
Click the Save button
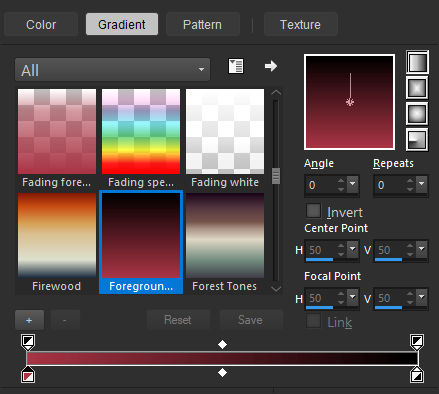251,320
